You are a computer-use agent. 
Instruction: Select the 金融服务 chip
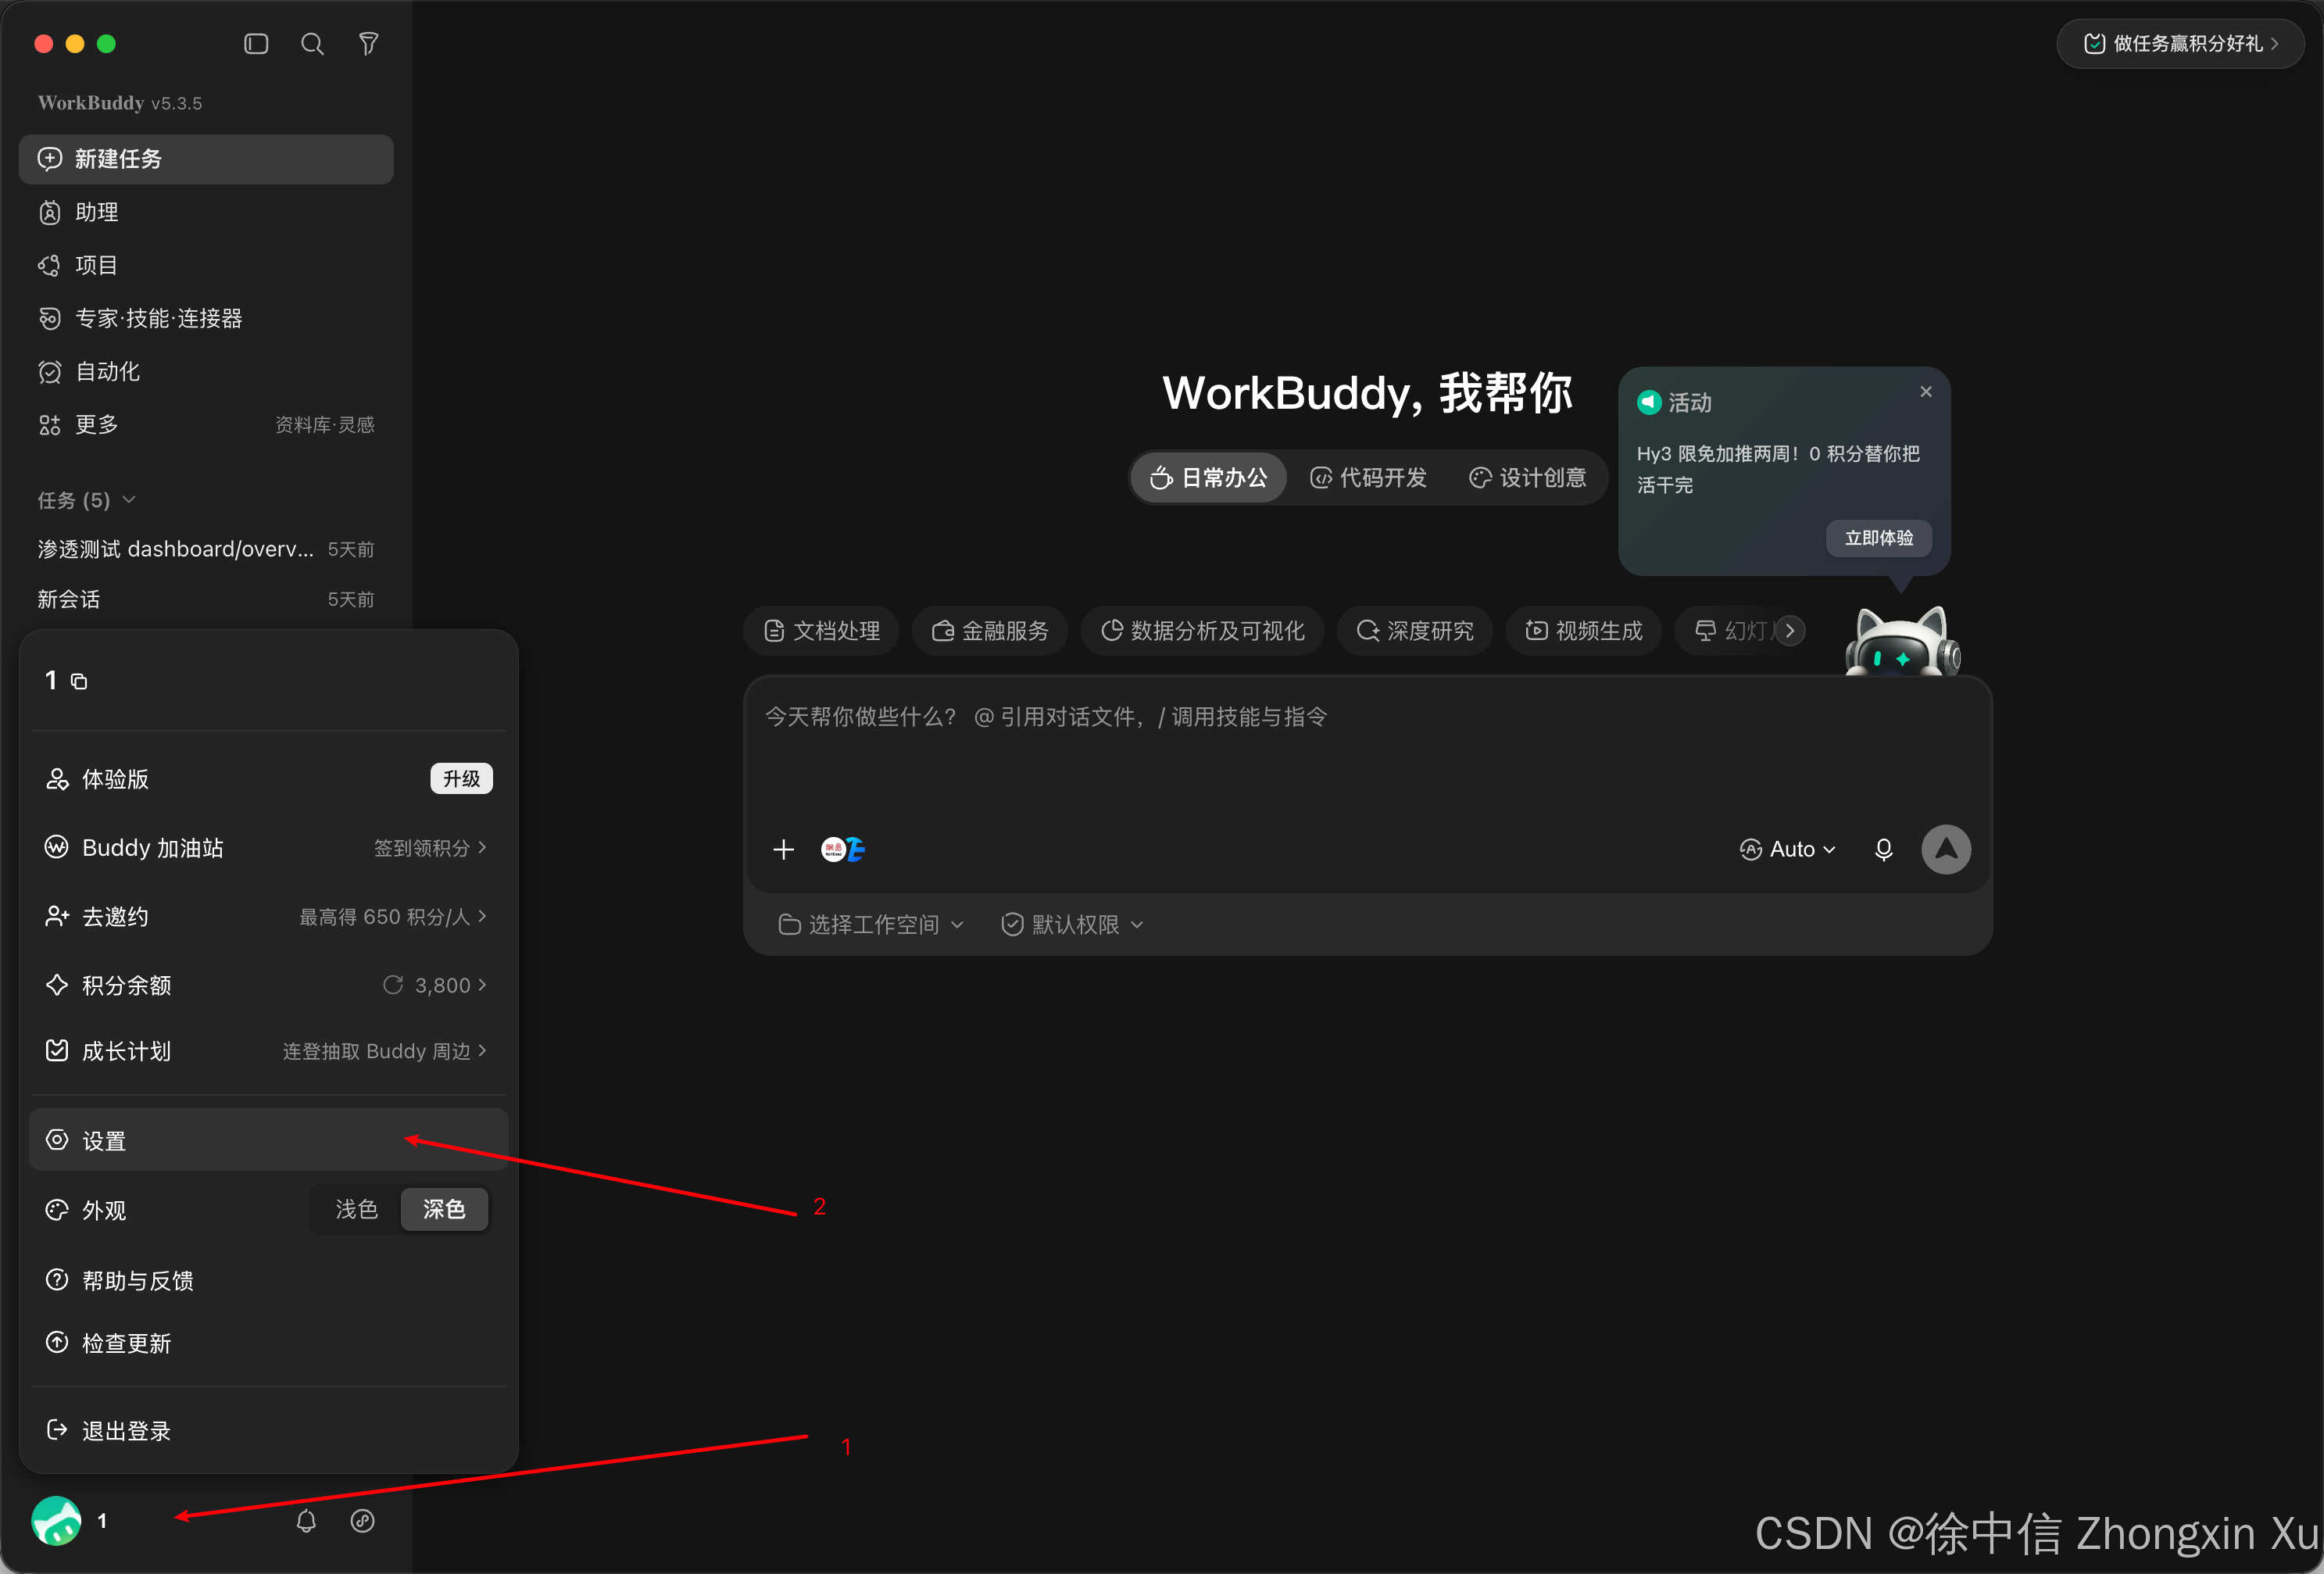tap(990, 631)
